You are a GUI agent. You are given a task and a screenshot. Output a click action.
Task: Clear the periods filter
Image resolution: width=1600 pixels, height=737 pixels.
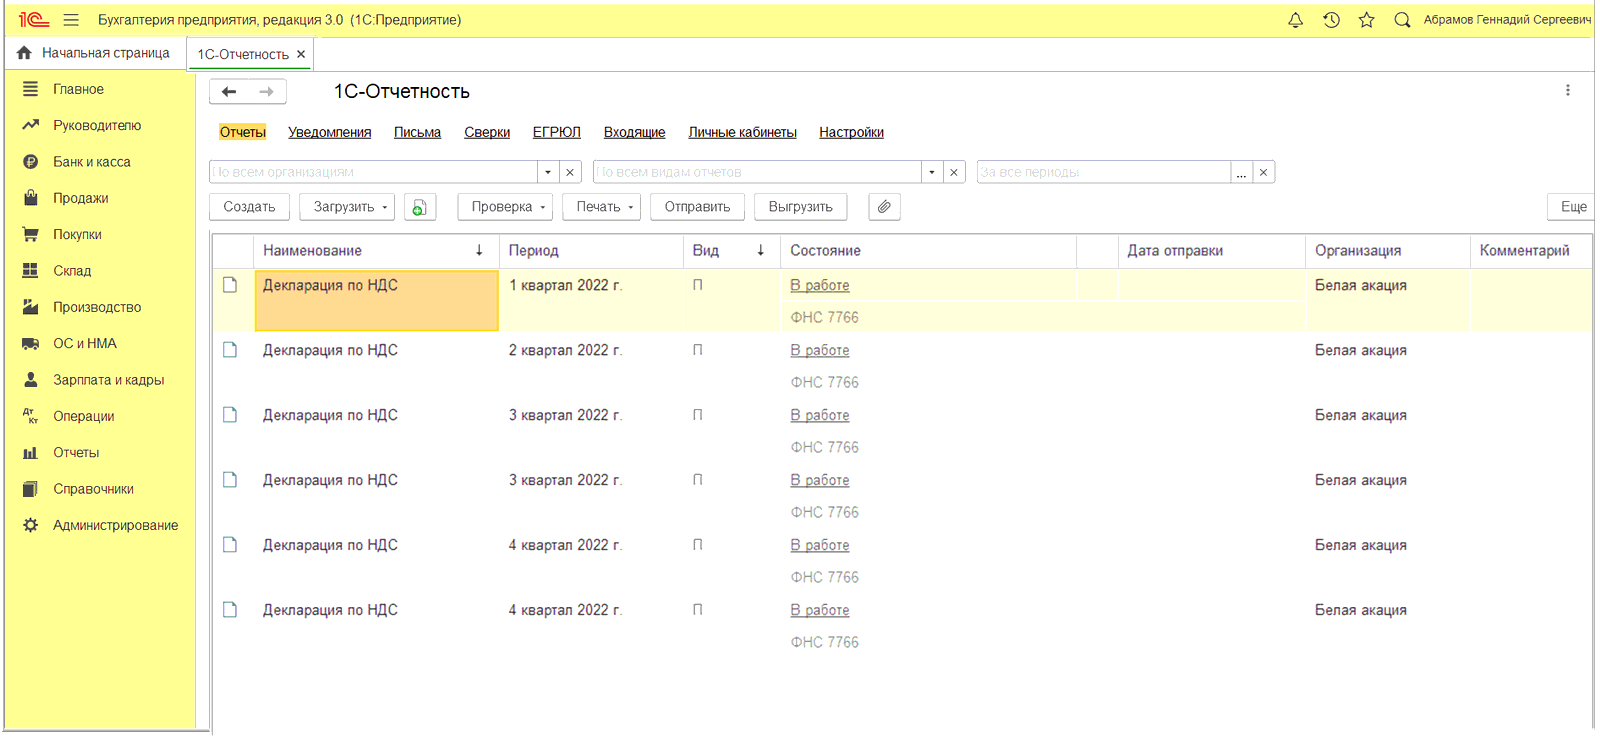[1263, 172]
